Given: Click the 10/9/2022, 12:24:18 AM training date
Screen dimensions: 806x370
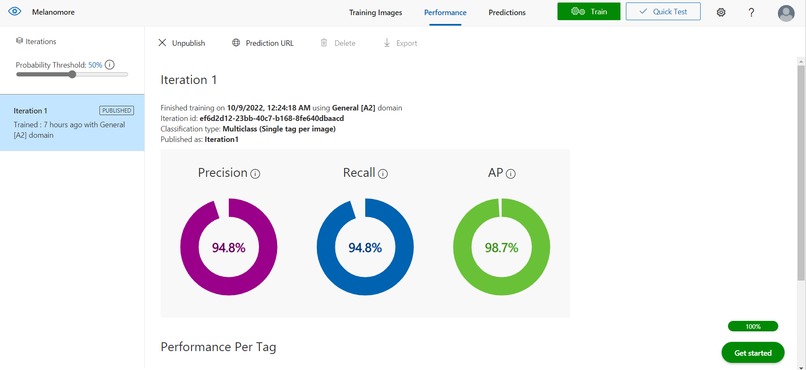Looking at the screenshot, I should tap(269, 108).
